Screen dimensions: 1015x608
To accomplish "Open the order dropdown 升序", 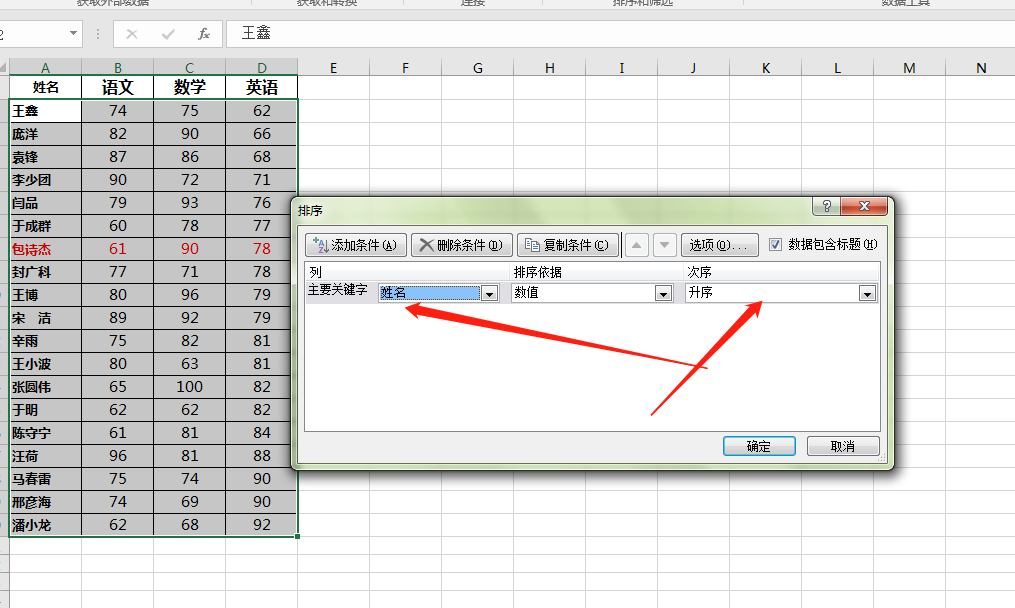I will [867, 293].
